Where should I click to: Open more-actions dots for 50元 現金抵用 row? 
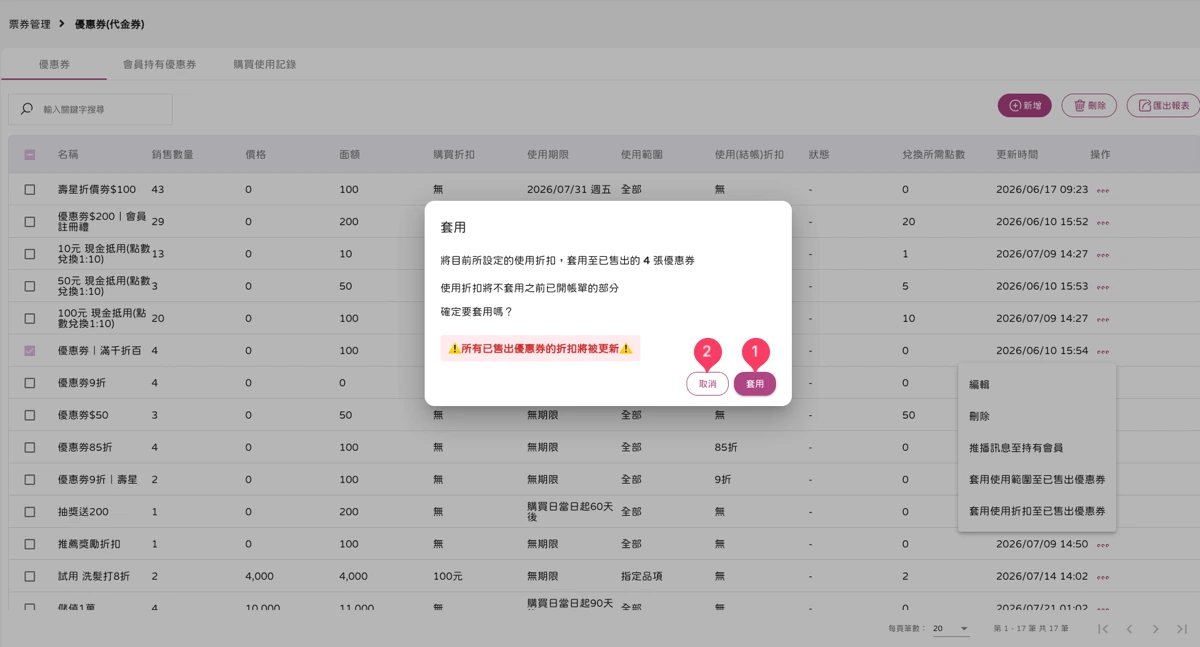coord(1102,287)
